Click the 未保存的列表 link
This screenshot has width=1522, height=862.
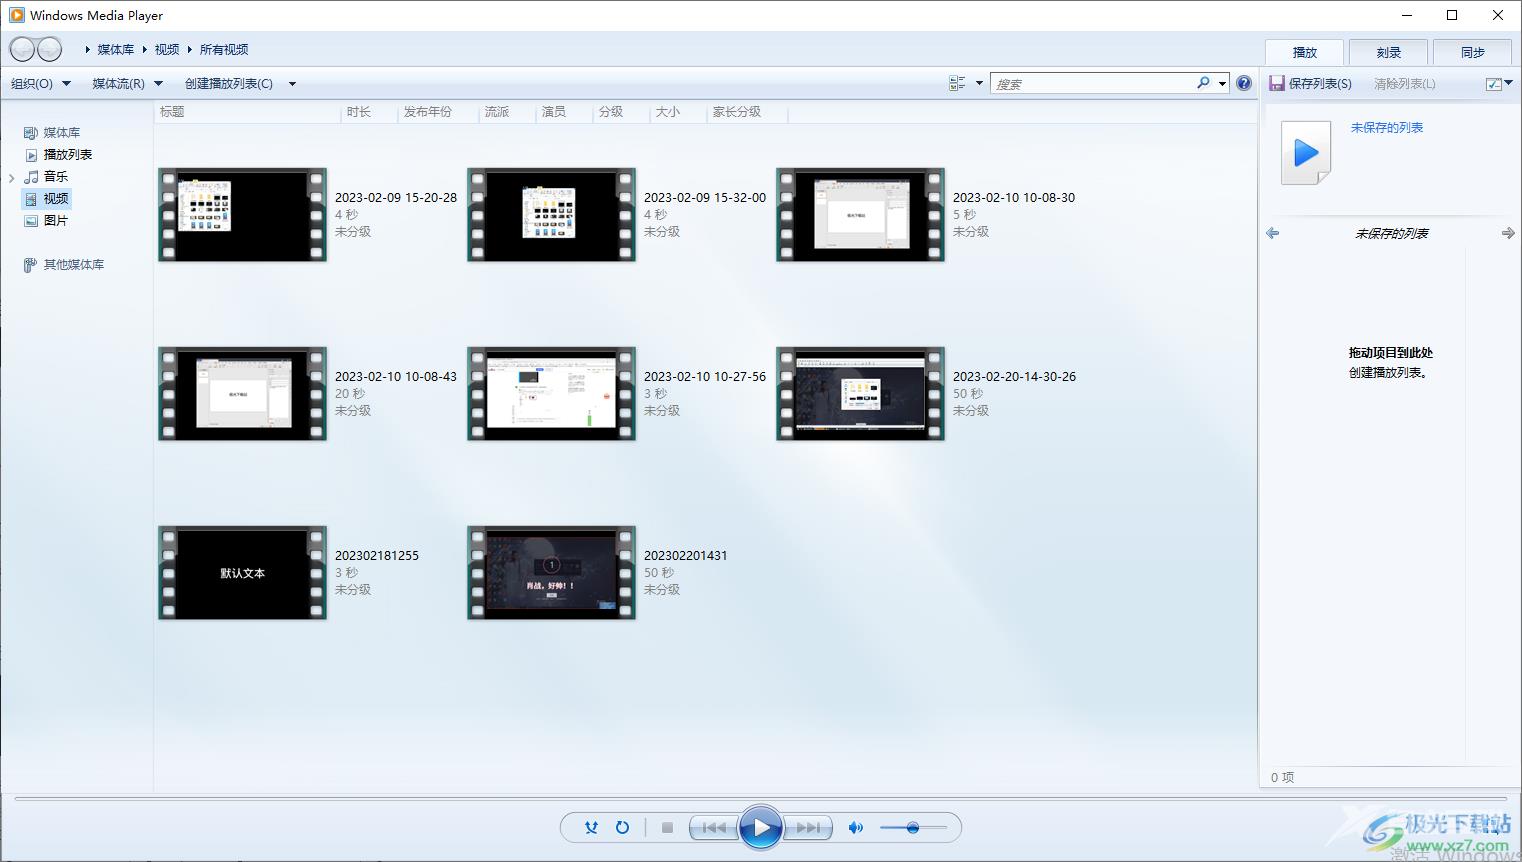tap(1387, 127)
